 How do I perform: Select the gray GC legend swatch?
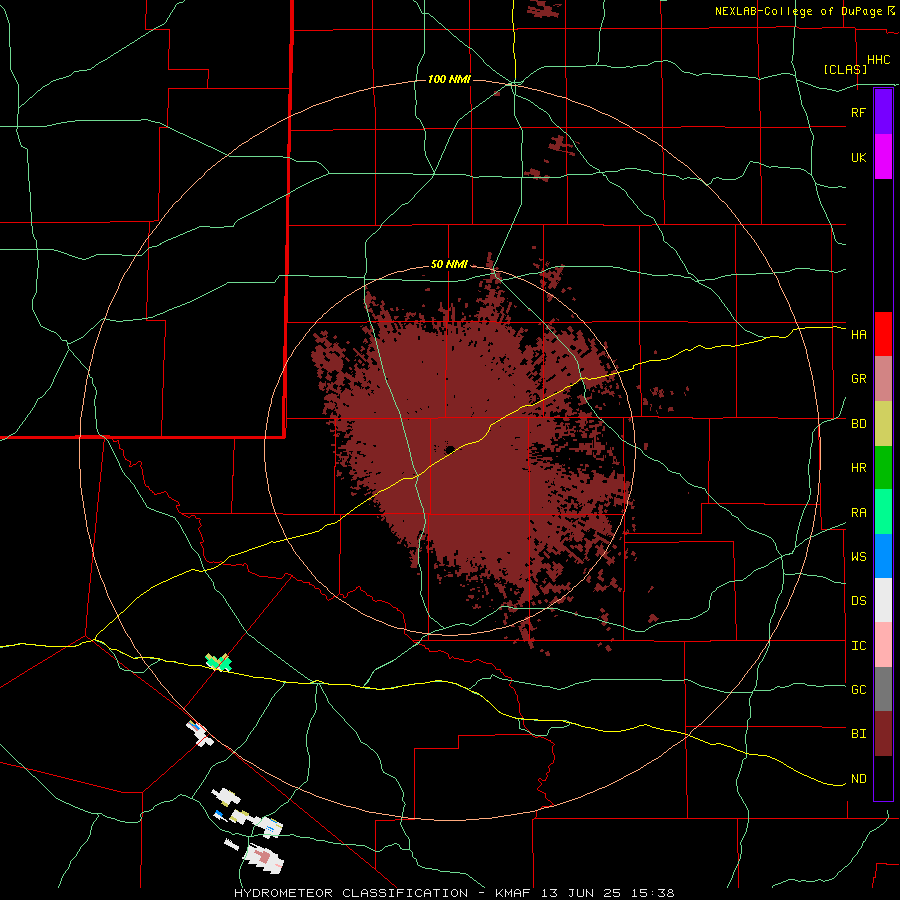point(883,689)
